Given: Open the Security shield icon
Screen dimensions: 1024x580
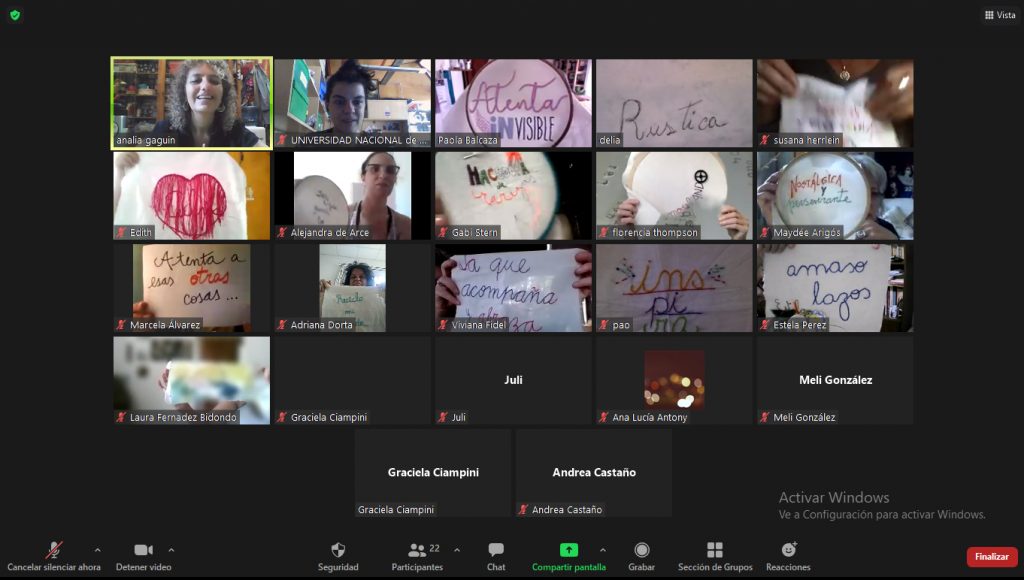Looking at the screenshot, I should point(338,551).
